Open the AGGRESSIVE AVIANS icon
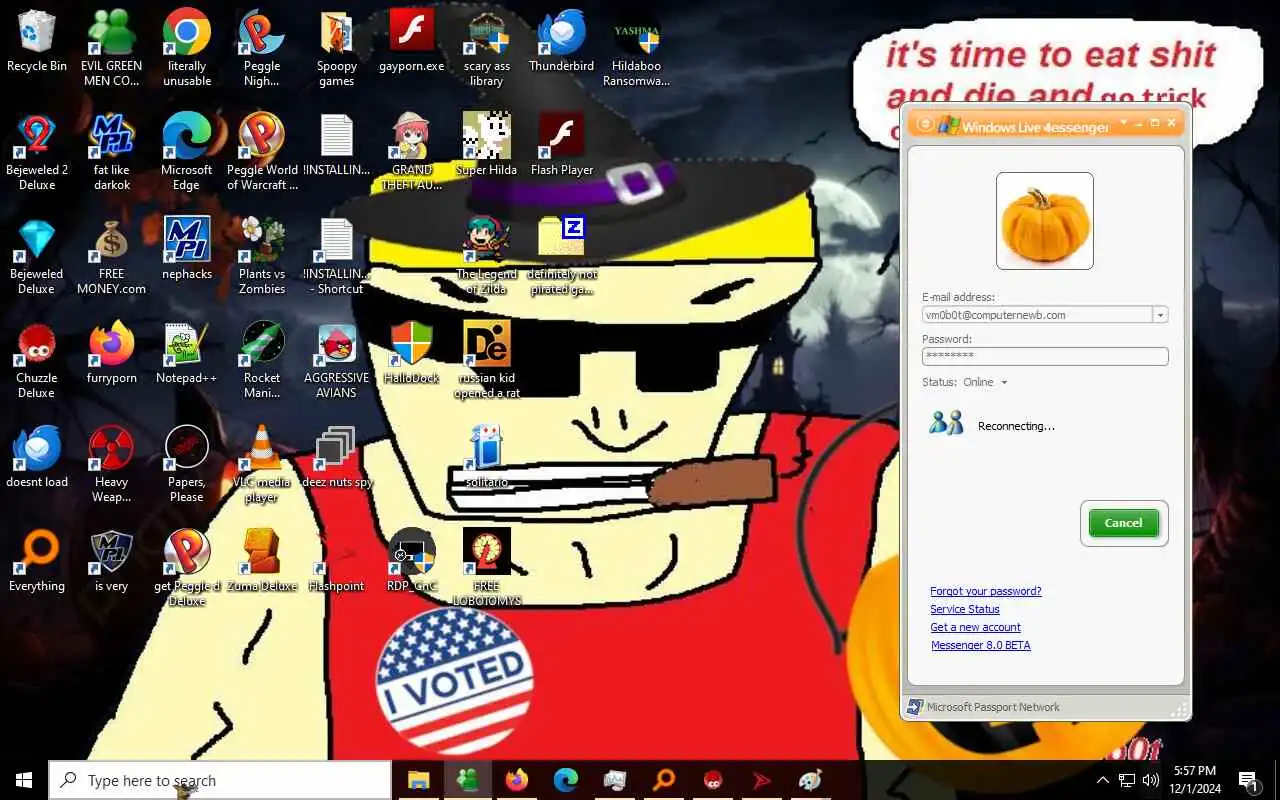 tap(337, 360)
